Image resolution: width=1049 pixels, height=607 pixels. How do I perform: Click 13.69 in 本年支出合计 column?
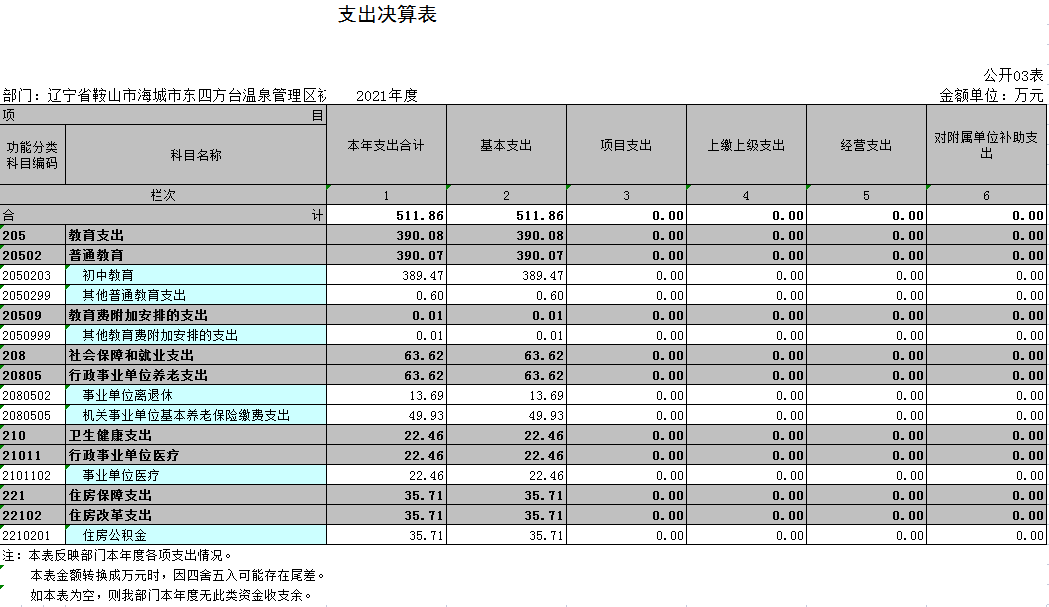coord(386,396)
